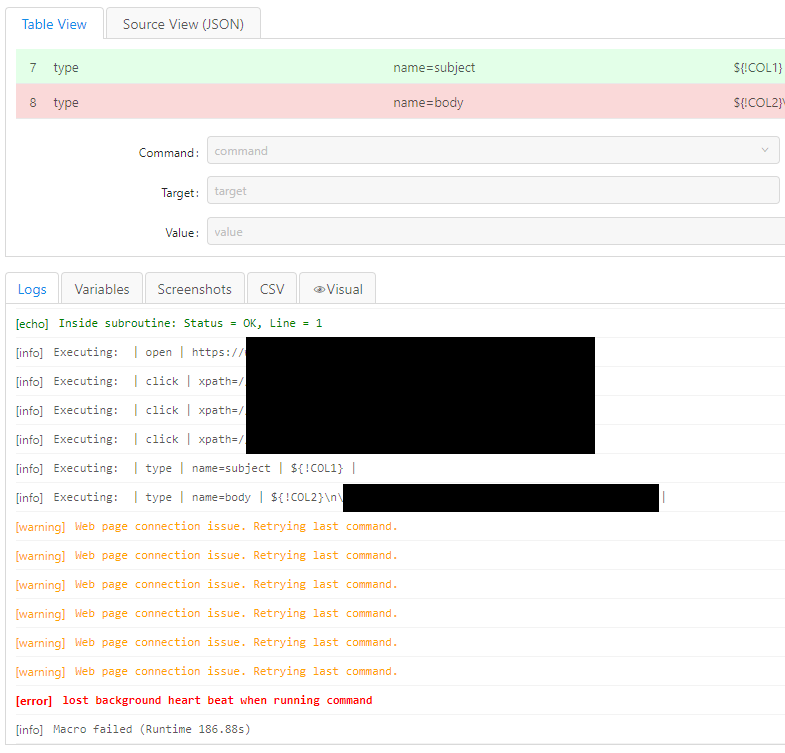Click the dropdown chevron in the Command field
The width and height of the screenshot is (785, 753).
(764, 150)
